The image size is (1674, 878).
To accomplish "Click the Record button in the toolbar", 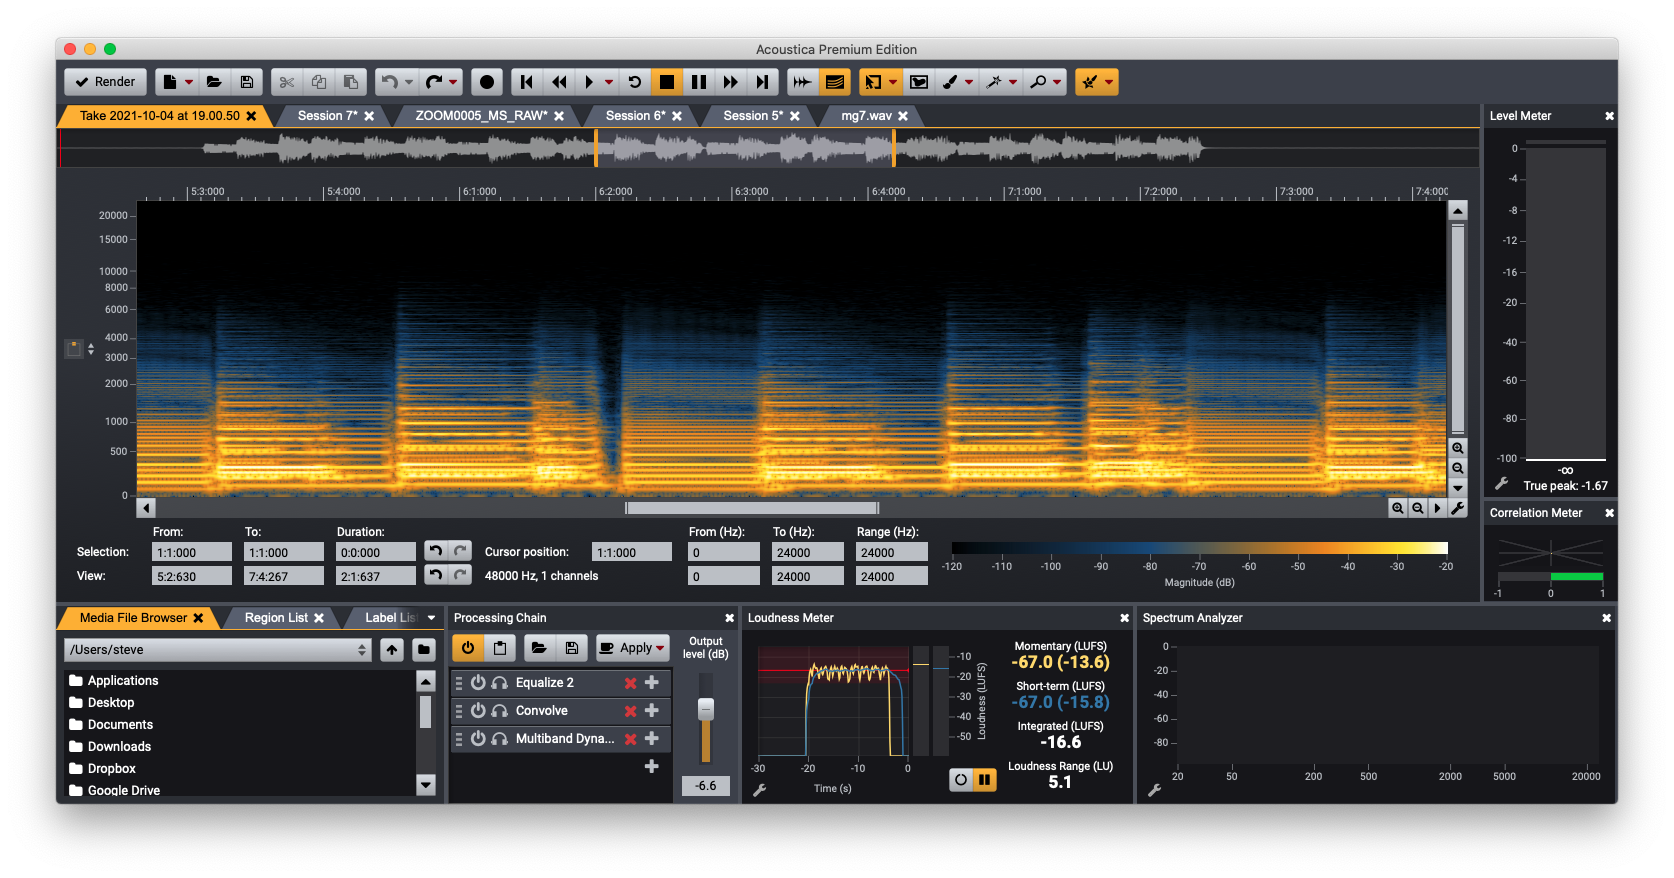I will [487, 82].
